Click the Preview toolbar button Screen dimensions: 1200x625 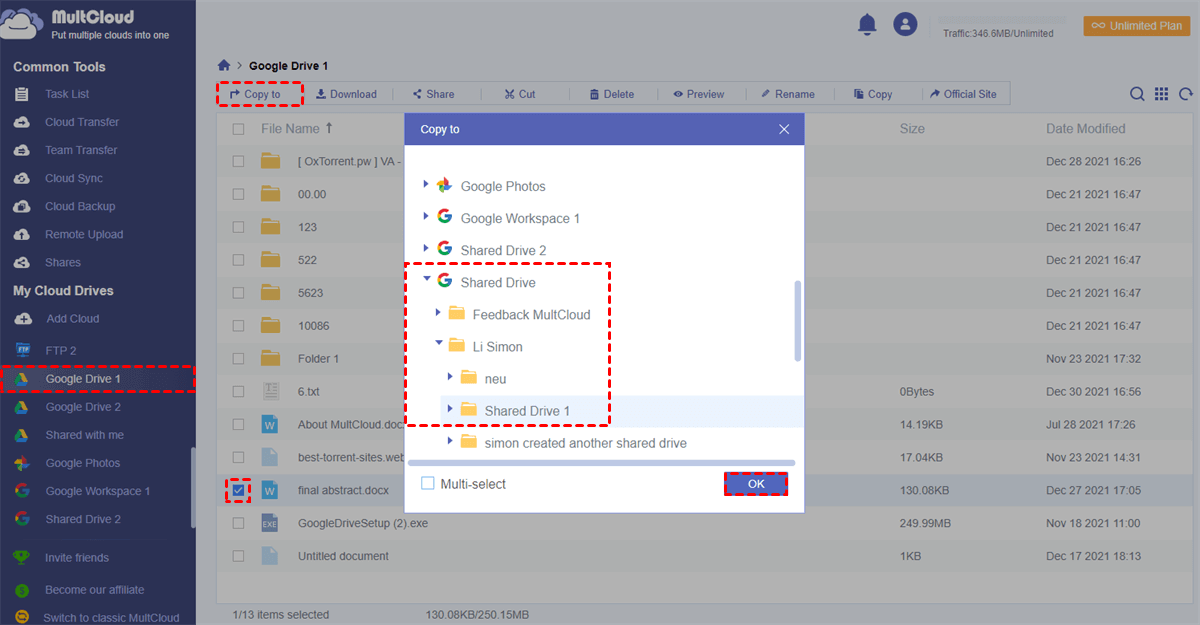coord(698,94)
